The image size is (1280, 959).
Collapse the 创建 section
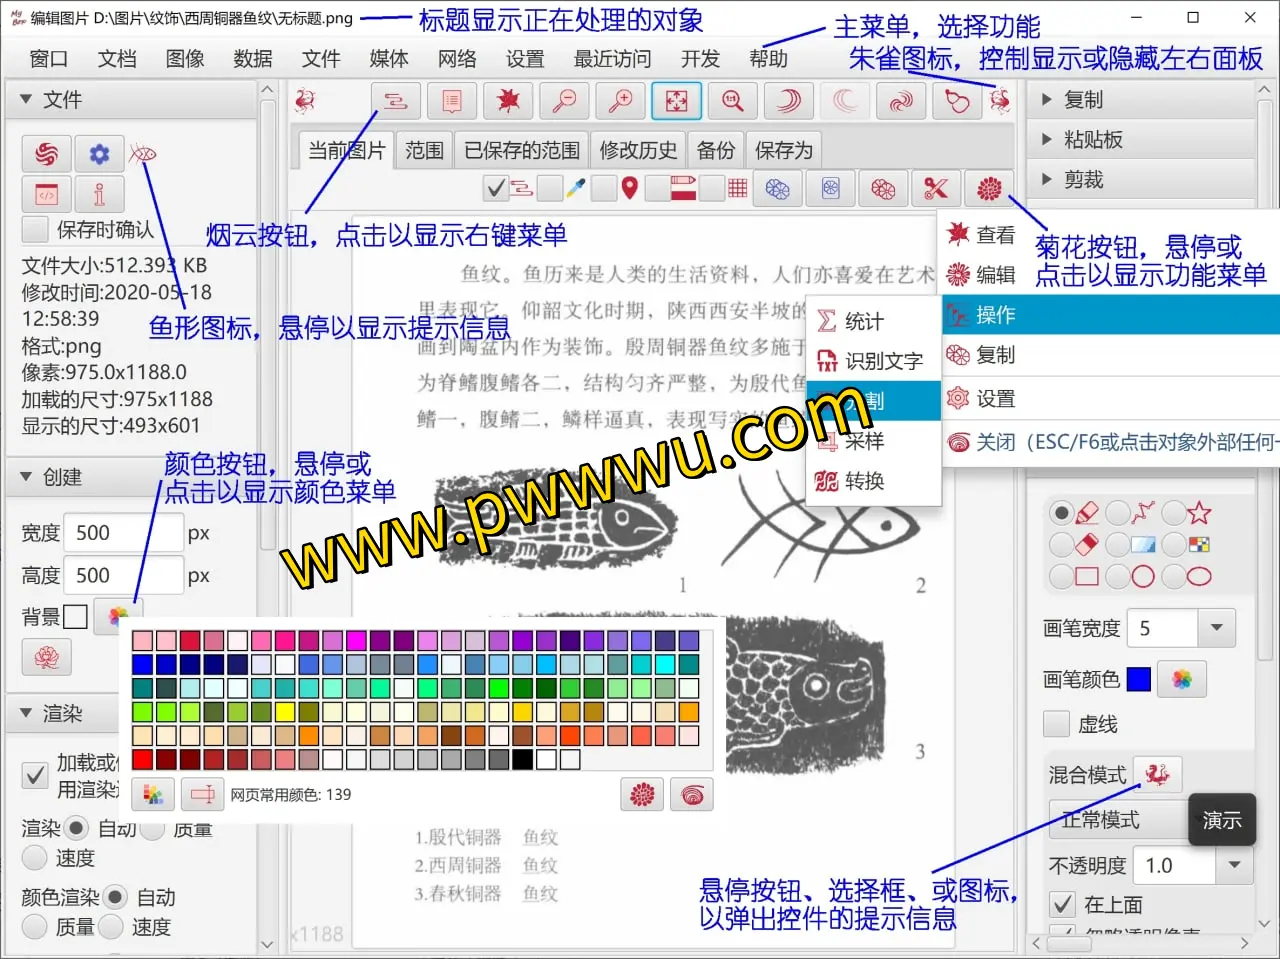point(26,477)
